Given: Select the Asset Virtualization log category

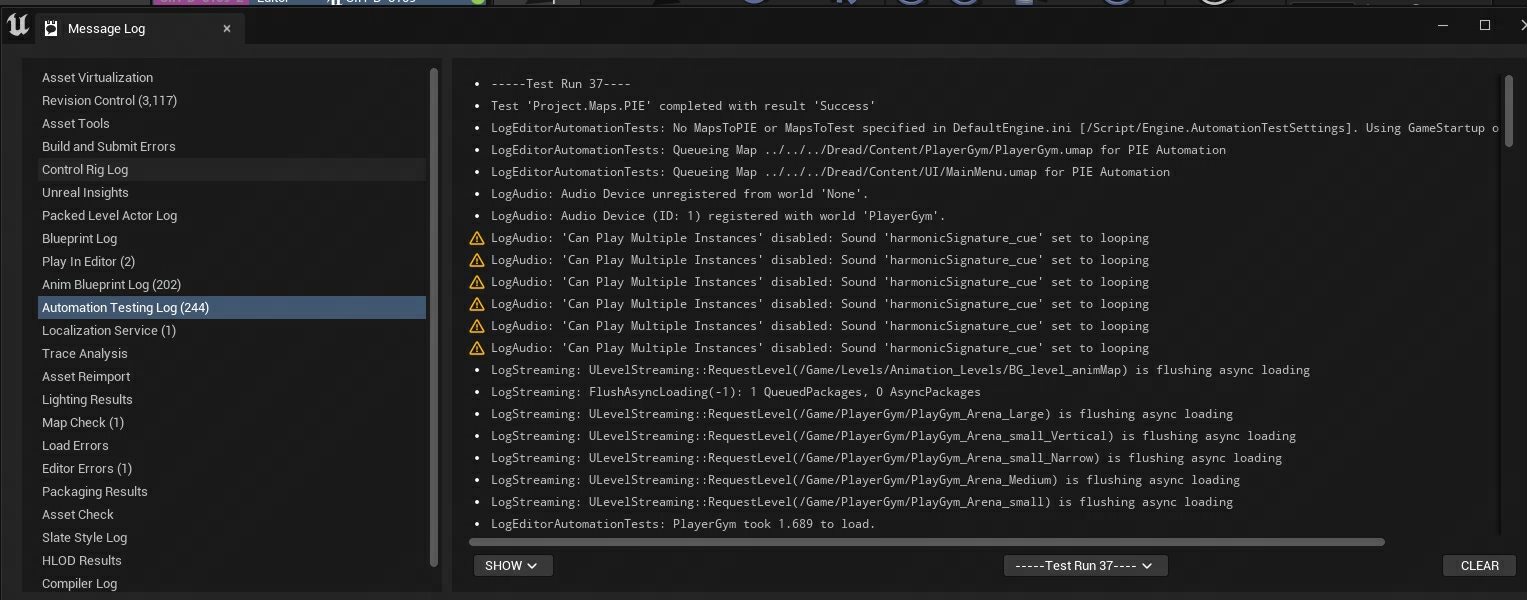Looking at the screenshot, I should (x=232, y=77).
